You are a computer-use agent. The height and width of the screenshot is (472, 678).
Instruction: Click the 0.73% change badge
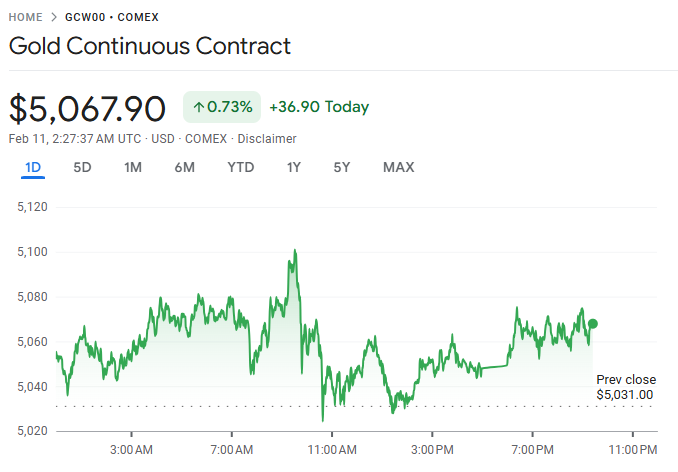(x=222, y=107)
